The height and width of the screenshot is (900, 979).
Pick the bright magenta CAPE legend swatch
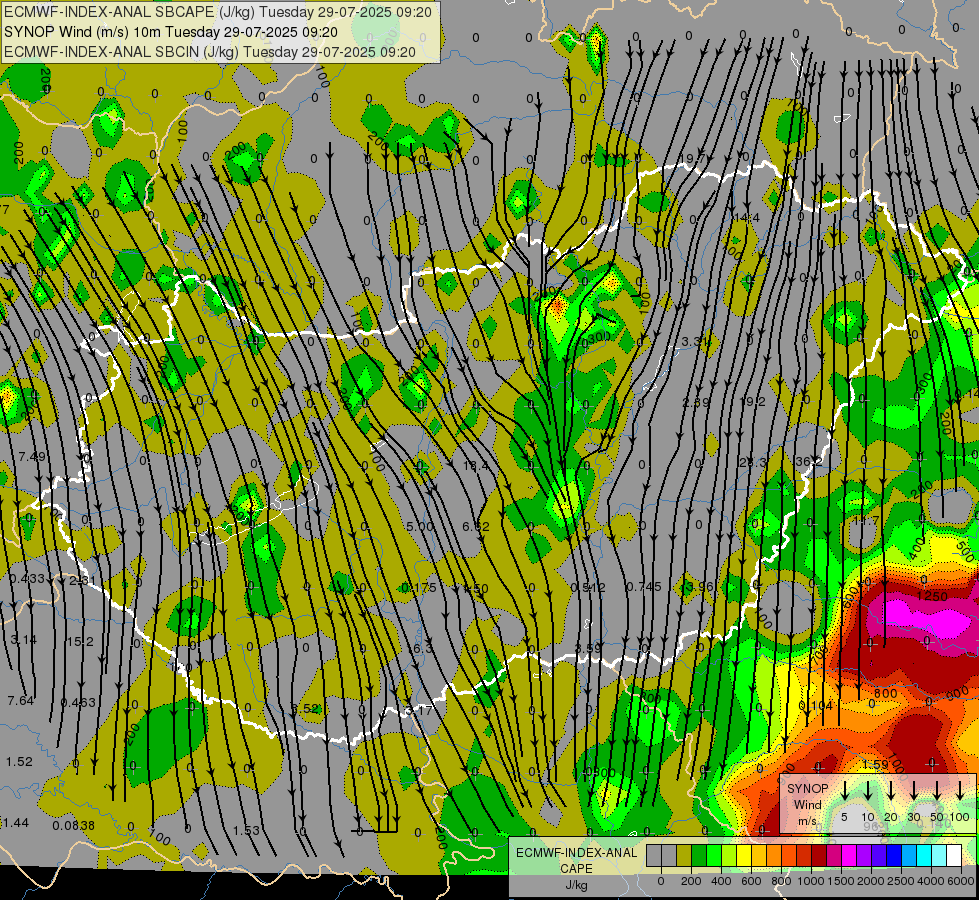point(849,856)
